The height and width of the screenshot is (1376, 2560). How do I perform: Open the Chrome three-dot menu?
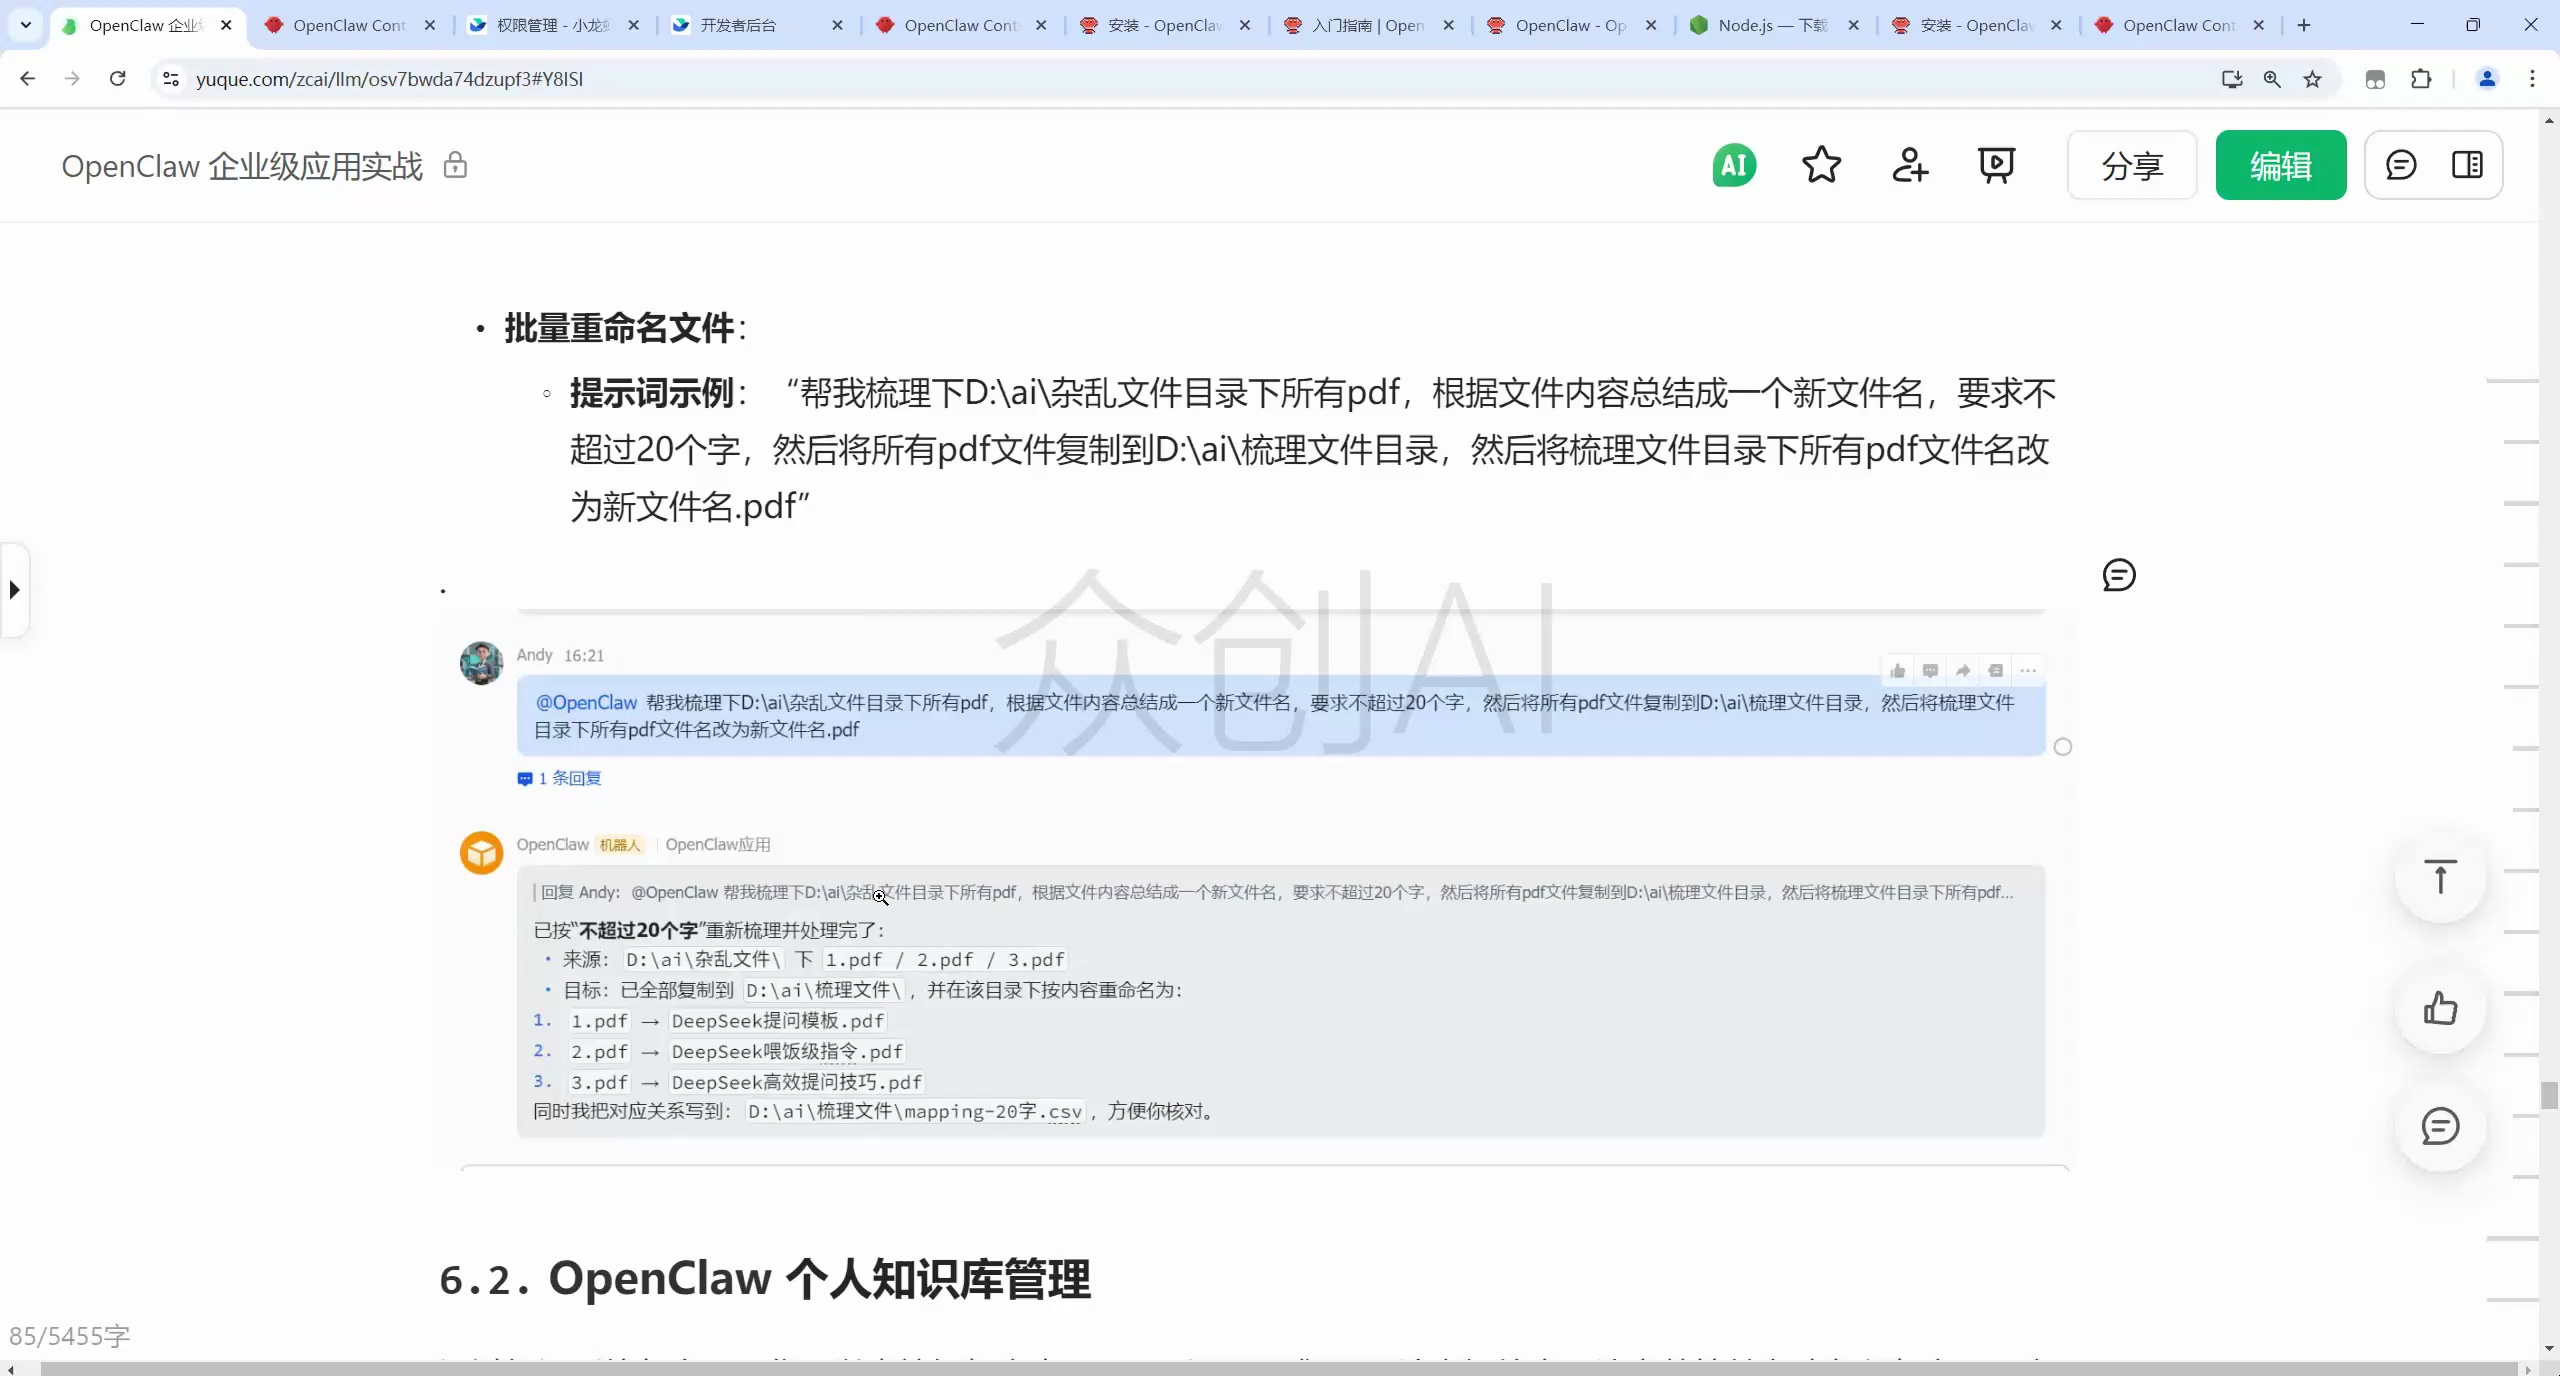(2533, 79)
